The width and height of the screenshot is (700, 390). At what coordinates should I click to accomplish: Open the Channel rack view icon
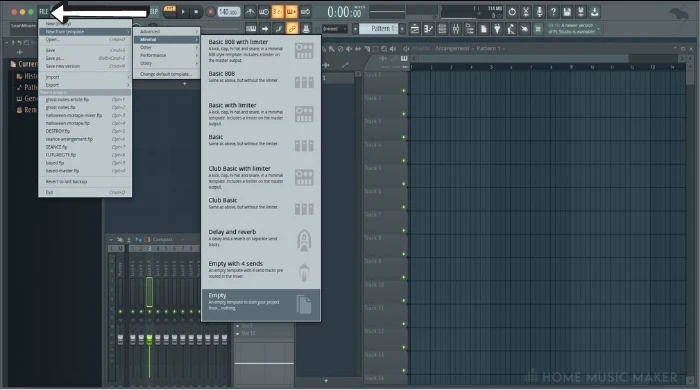[442, 29]
